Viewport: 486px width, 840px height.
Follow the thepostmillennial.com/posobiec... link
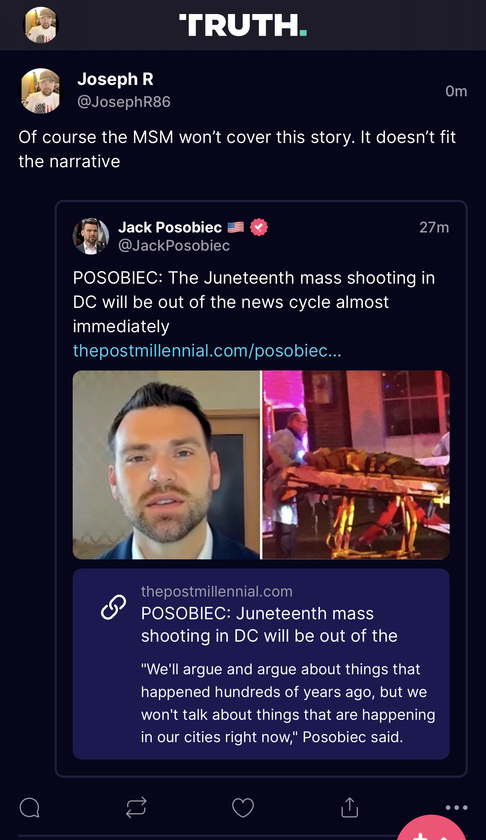point(207,350)
